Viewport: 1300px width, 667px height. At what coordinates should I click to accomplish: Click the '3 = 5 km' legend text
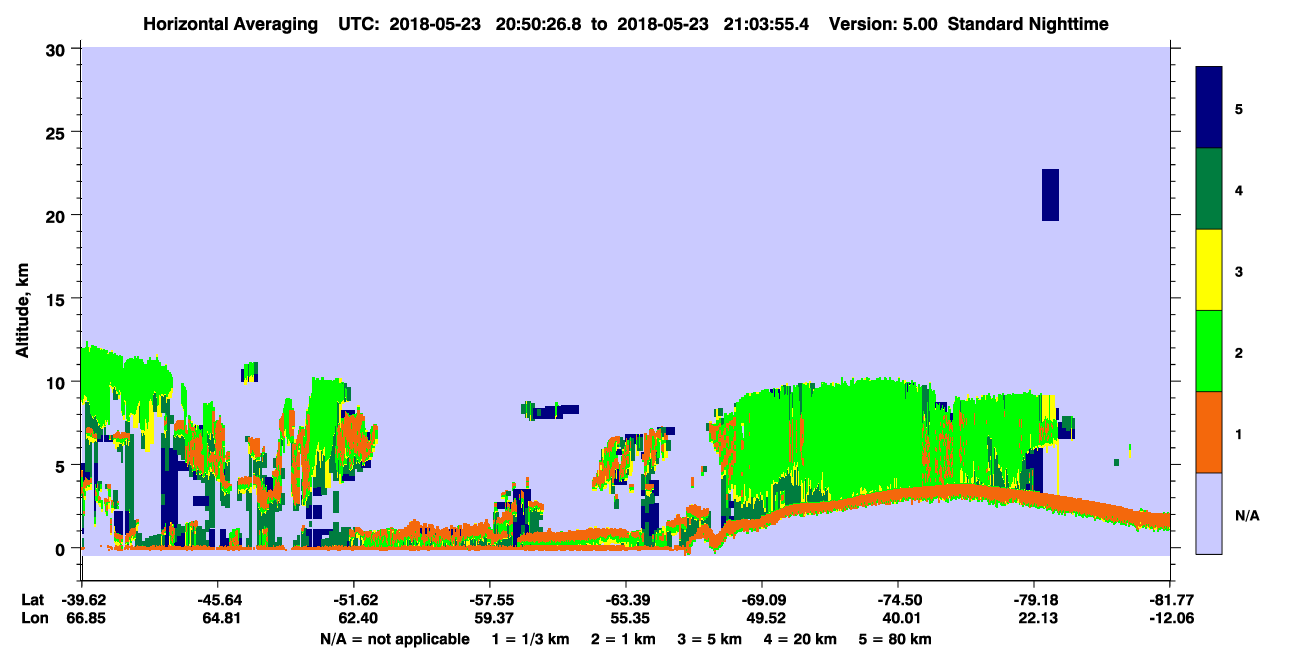(709, 639)
